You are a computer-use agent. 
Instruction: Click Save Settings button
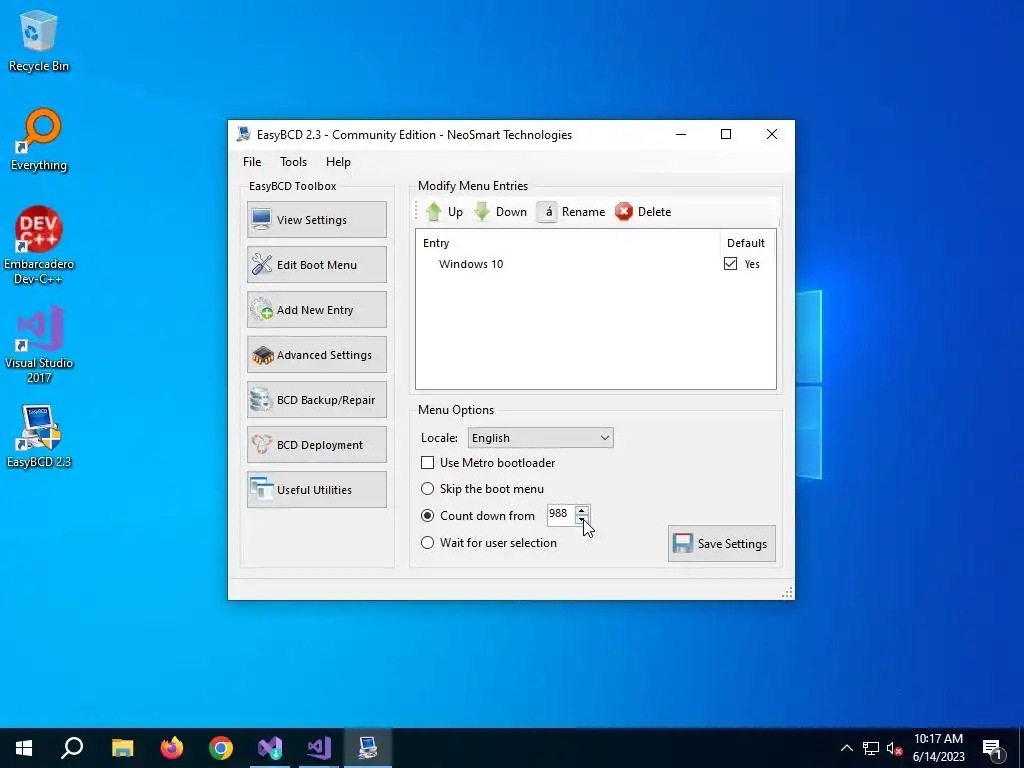(x=722, y=543)
